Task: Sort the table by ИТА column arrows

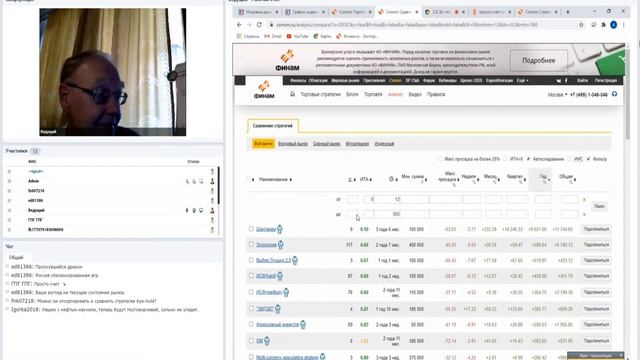Action: tap(372, 180)
